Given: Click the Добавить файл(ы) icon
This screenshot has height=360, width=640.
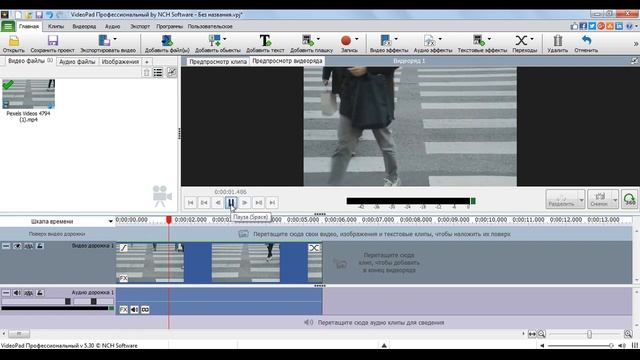Looking at the screenshot, I should (x=167, y=41).
